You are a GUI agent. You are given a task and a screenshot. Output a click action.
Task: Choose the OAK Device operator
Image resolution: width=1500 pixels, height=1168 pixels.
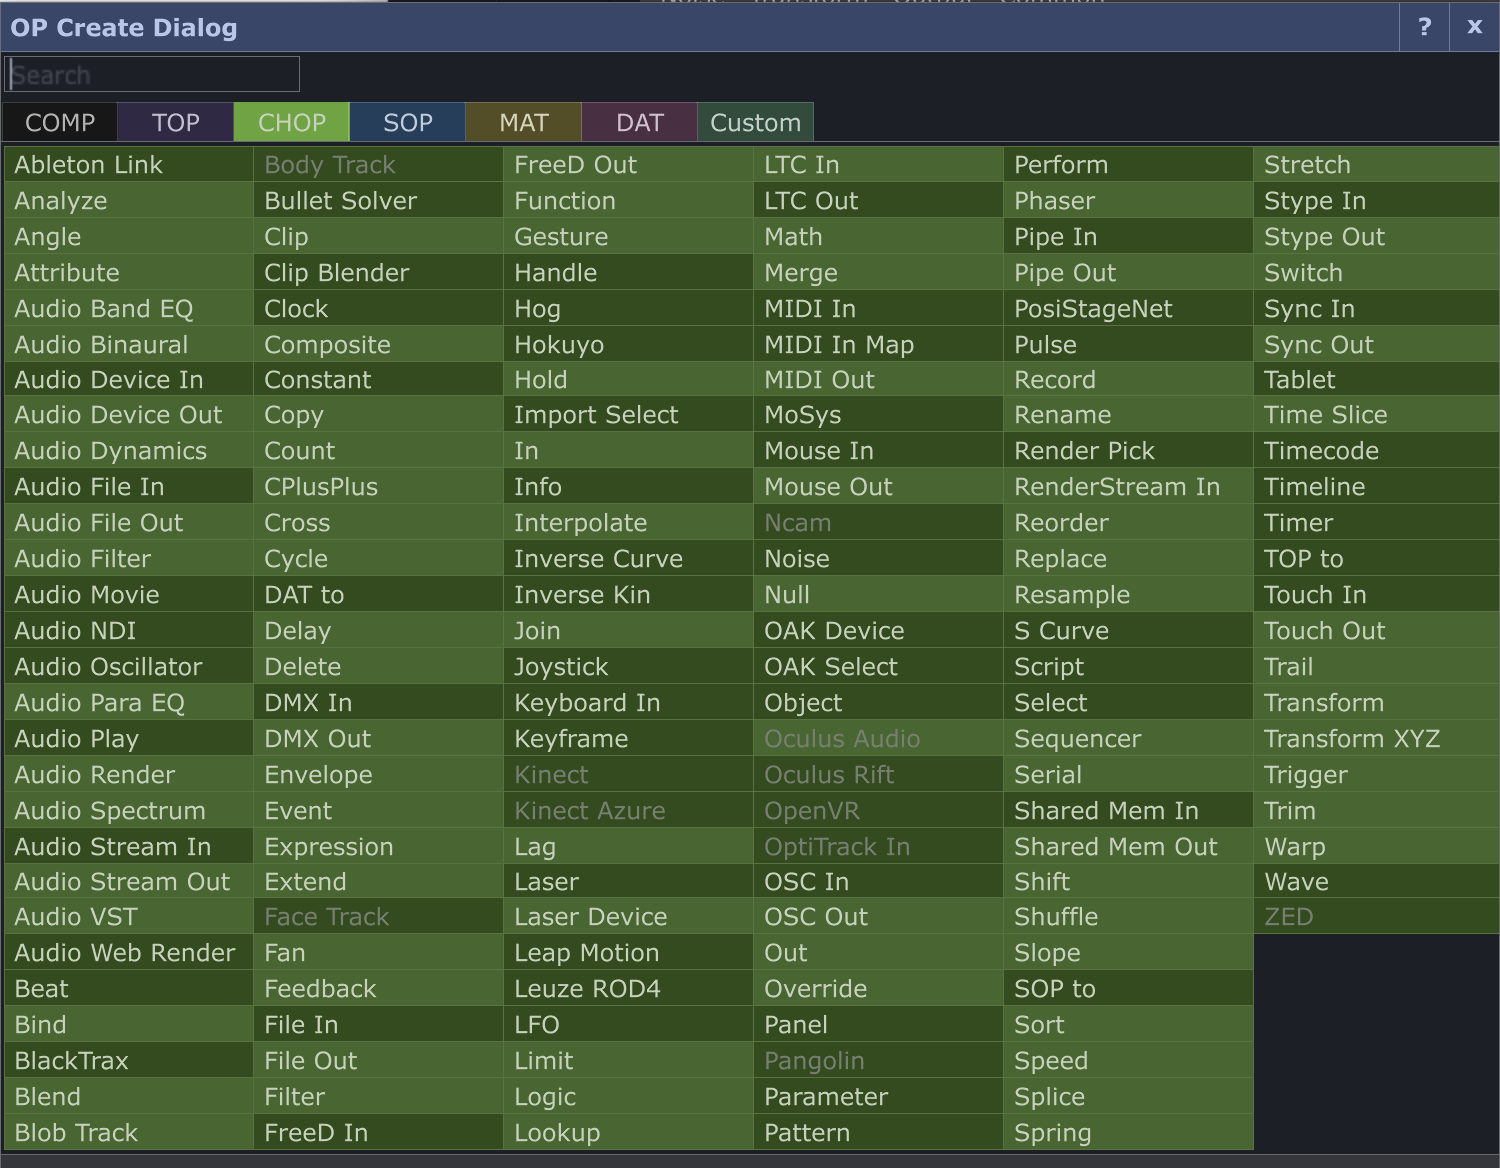click(878, 631)
